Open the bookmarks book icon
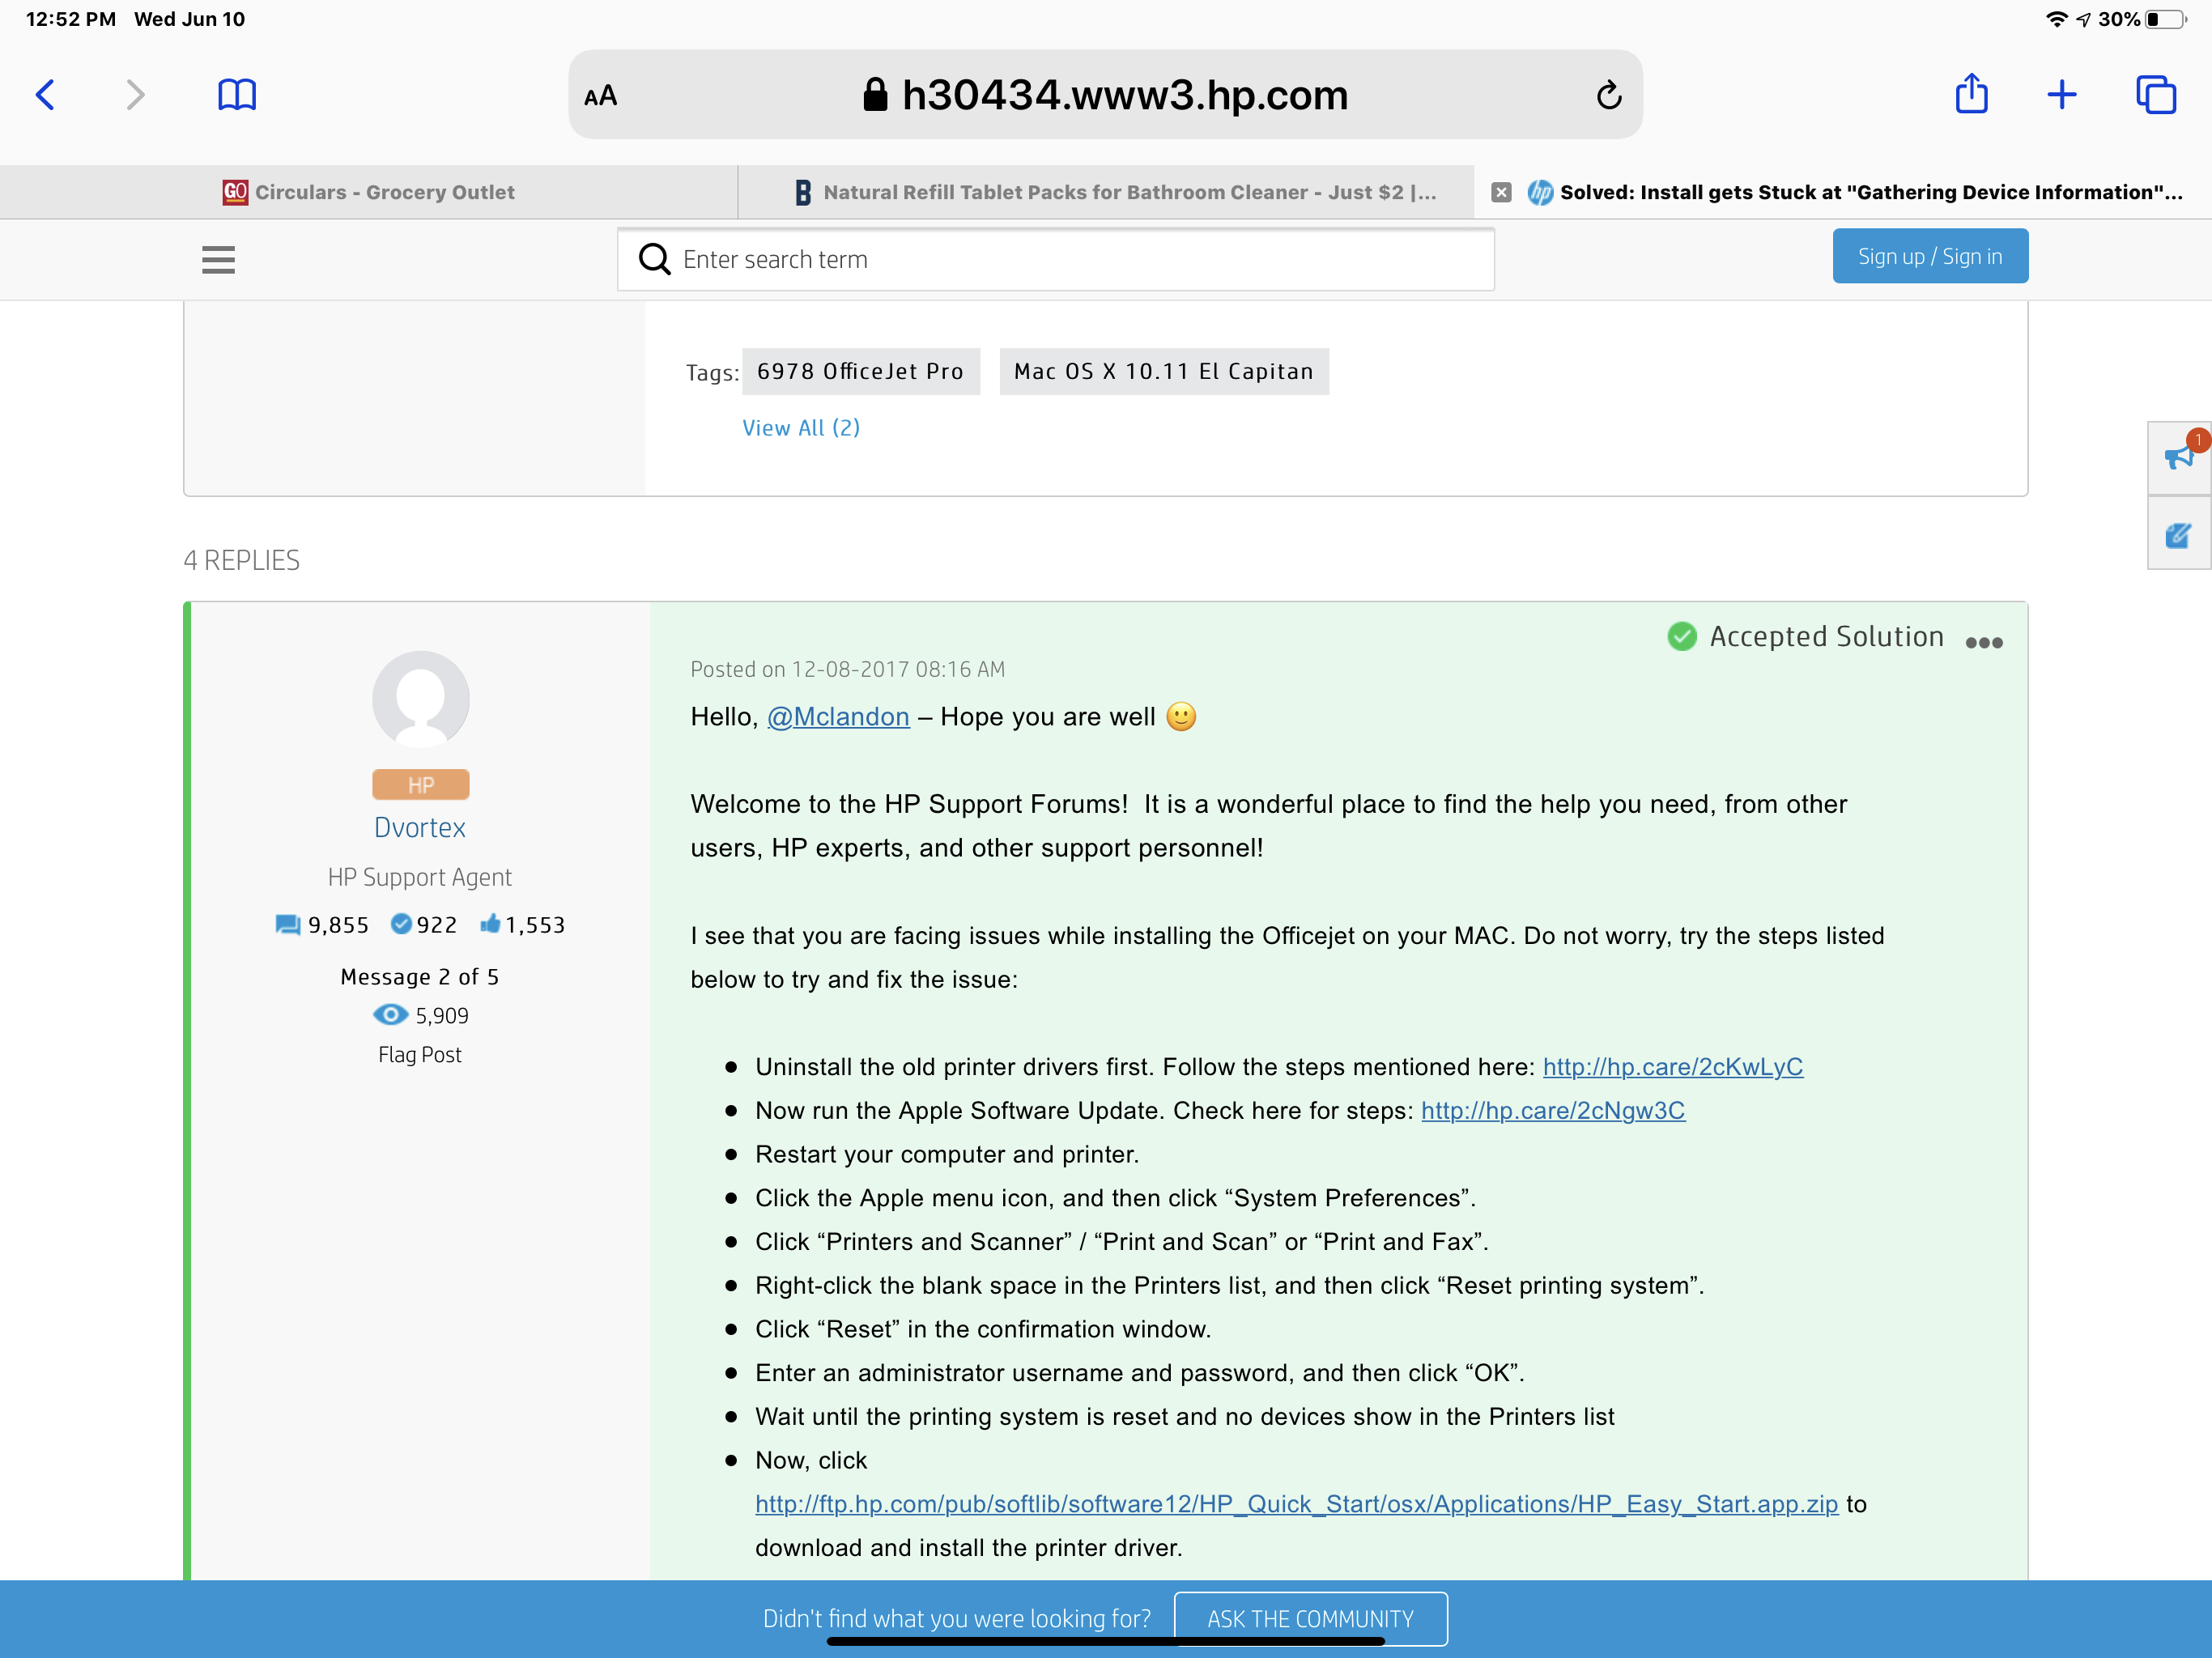2212x1658 pixels. click(237, 95)
